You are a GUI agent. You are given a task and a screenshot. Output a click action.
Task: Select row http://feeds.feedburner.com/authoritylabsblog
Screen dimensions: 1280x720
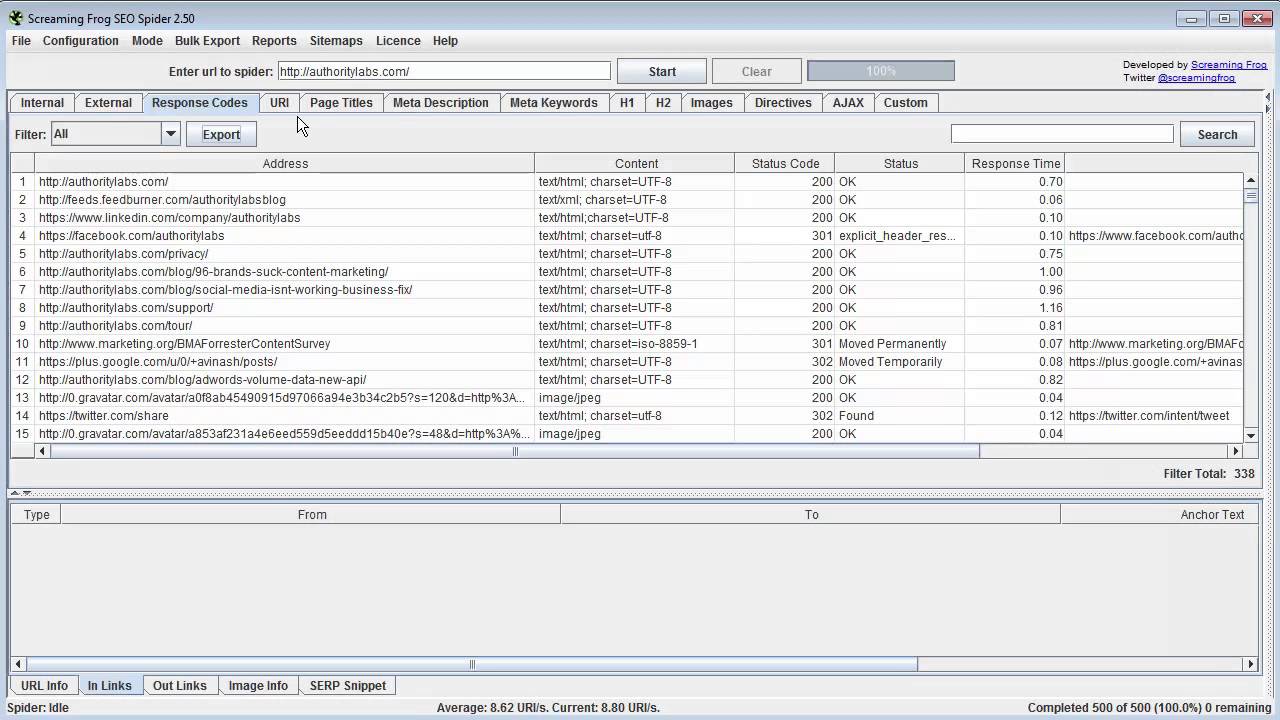(x=627, y=200)
